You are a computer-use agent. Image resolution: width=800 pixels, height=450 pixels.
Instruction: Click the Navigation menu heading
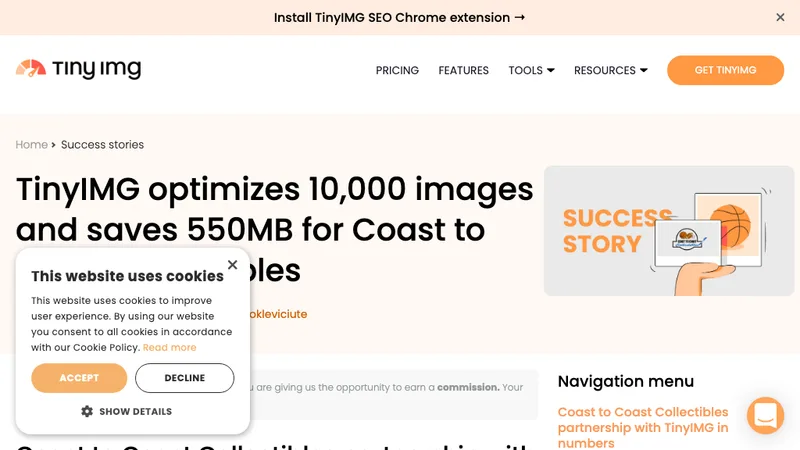coord(626,381)
